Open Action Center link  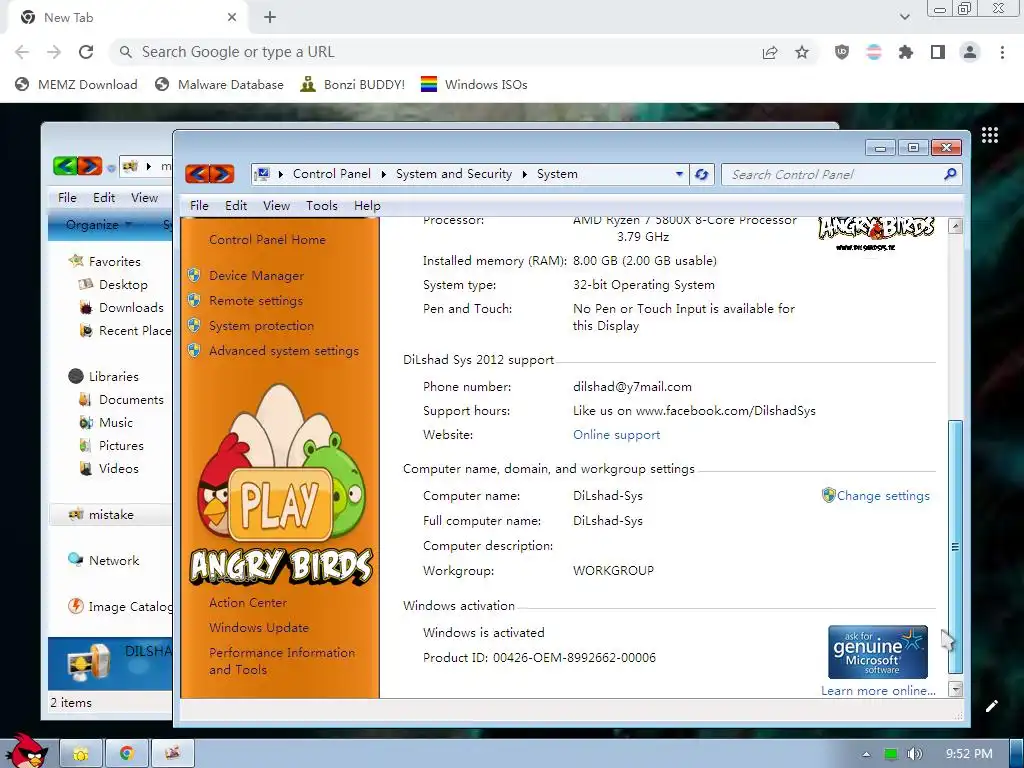[x=248, y=603]
